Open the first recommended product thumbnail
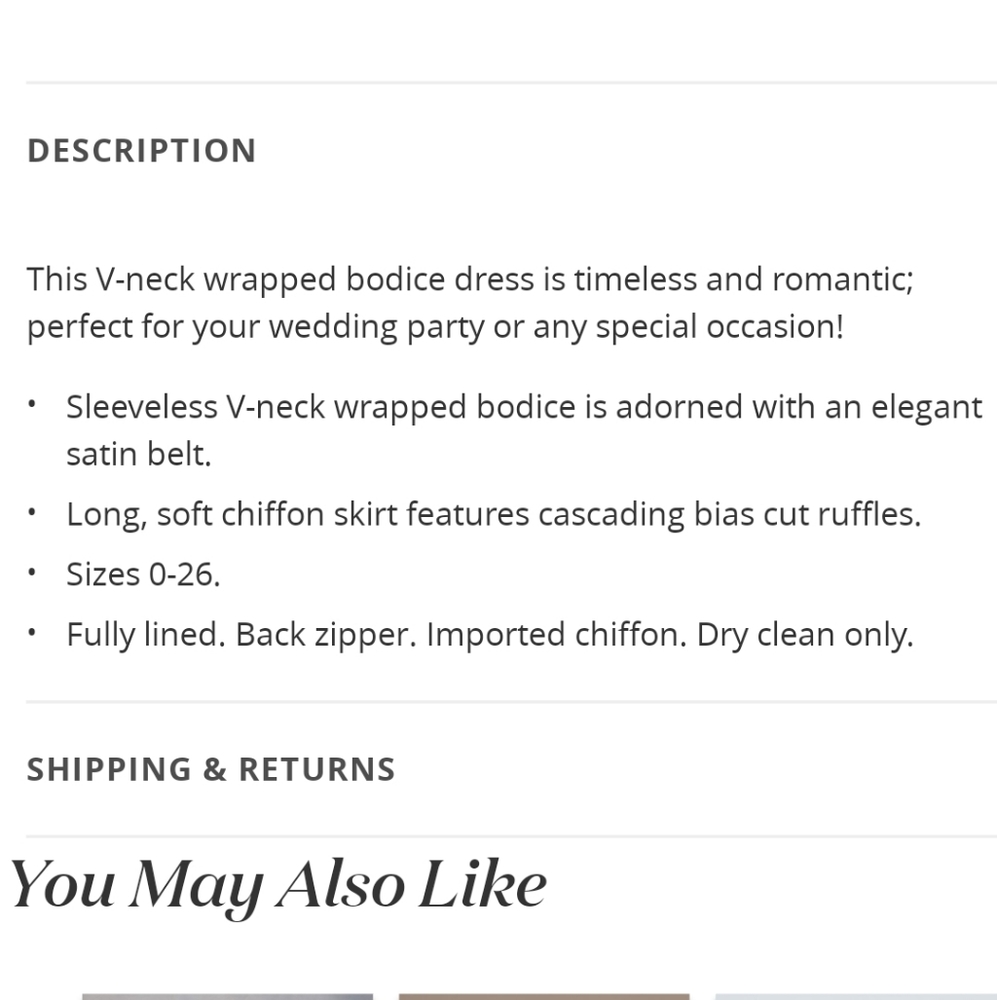This screenshot has height=1000, width=997. click(227, 996)
